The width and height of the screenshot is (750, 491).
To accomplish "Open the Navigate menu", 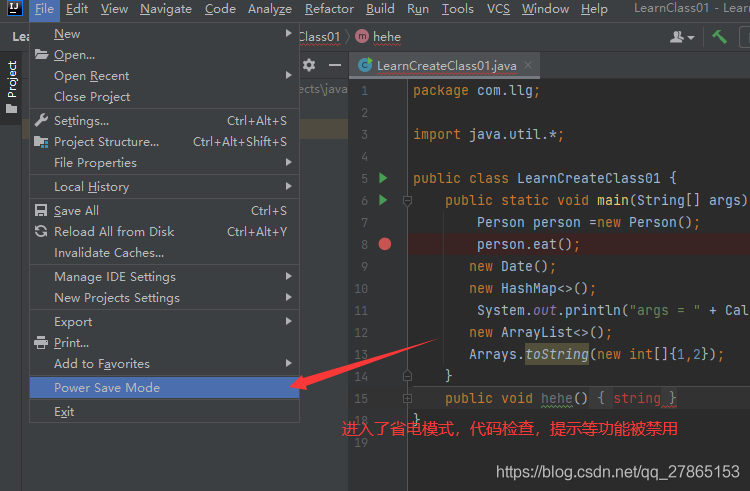I will [x=166, y=9].
